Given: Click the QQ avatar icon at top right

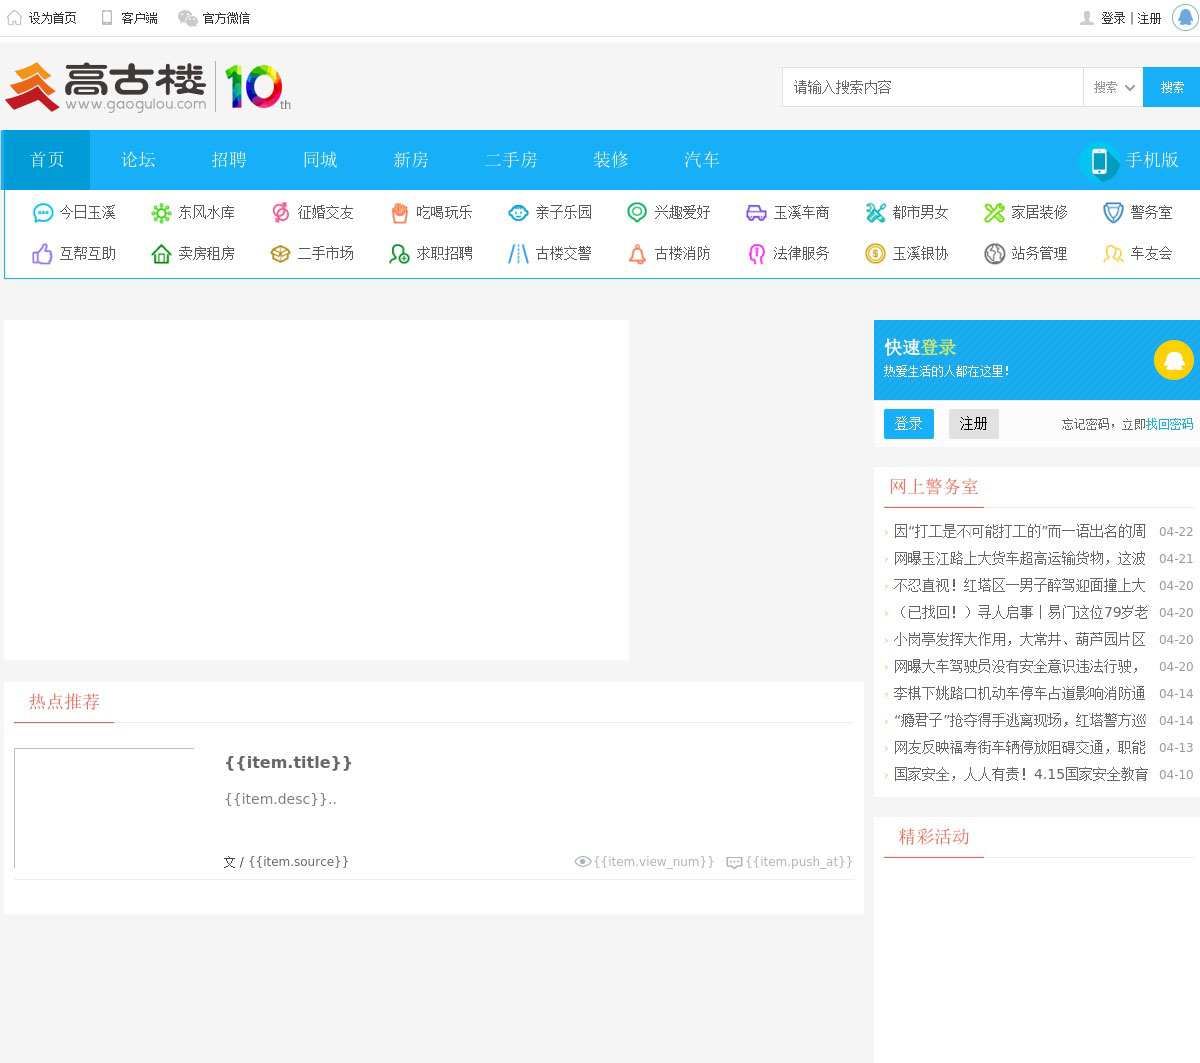Looking at the screenshot, I should click(1185, 18).
